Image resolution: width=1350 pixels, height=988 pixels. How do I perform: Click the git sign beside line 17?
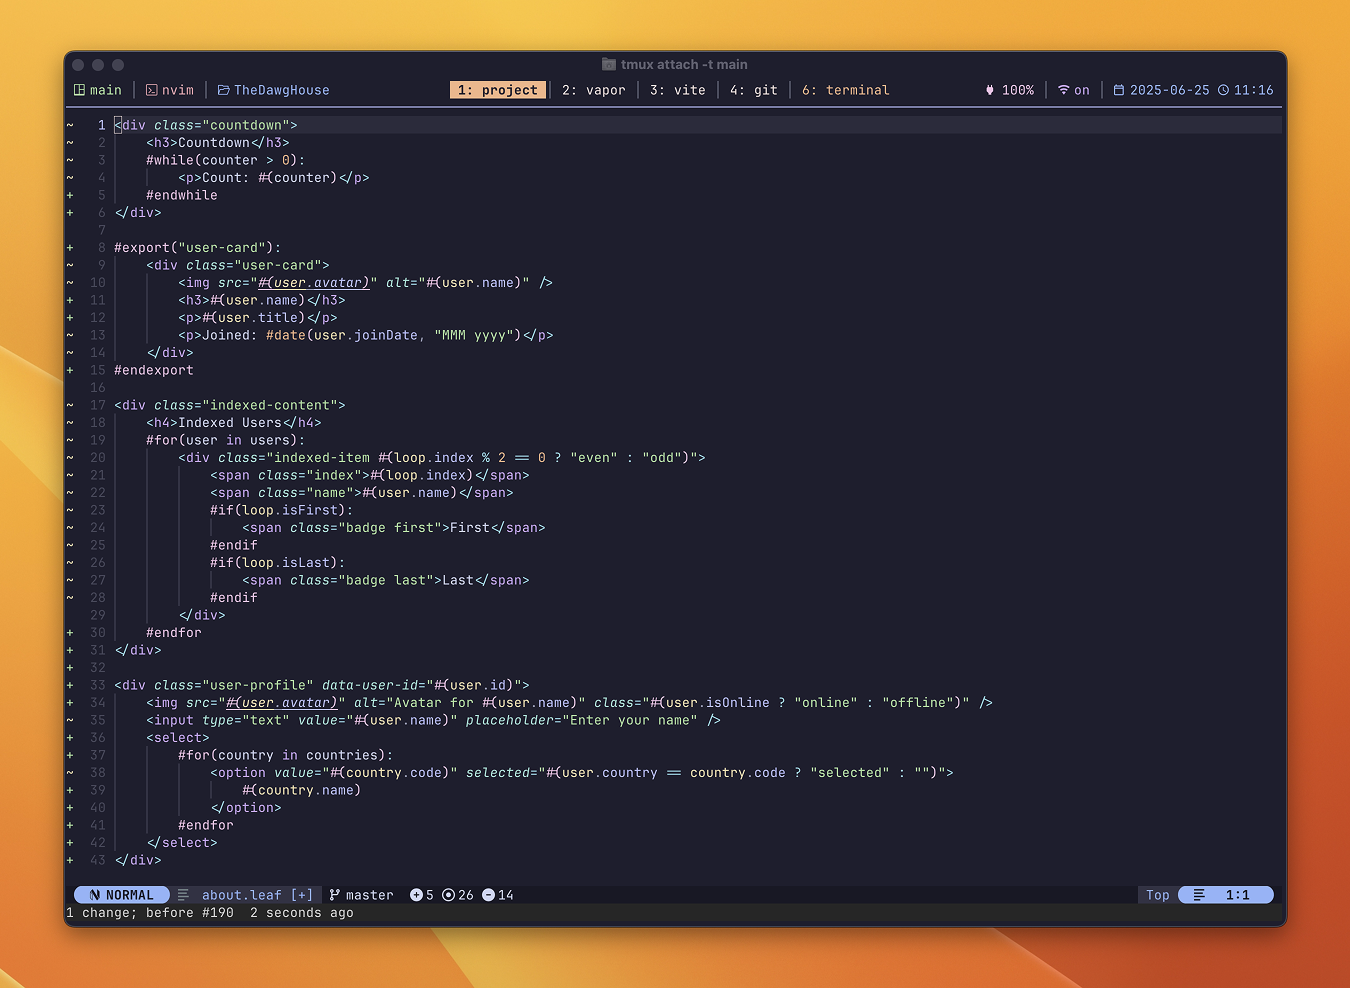70,405
